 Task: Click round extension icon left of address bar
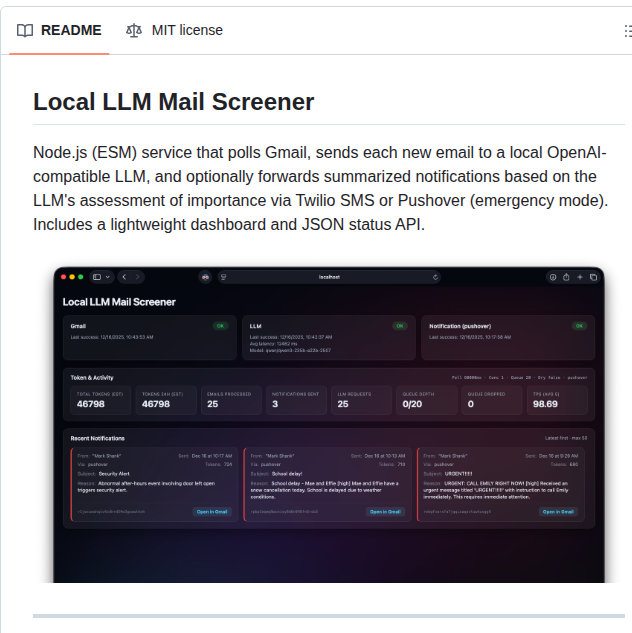pos(205,277)
